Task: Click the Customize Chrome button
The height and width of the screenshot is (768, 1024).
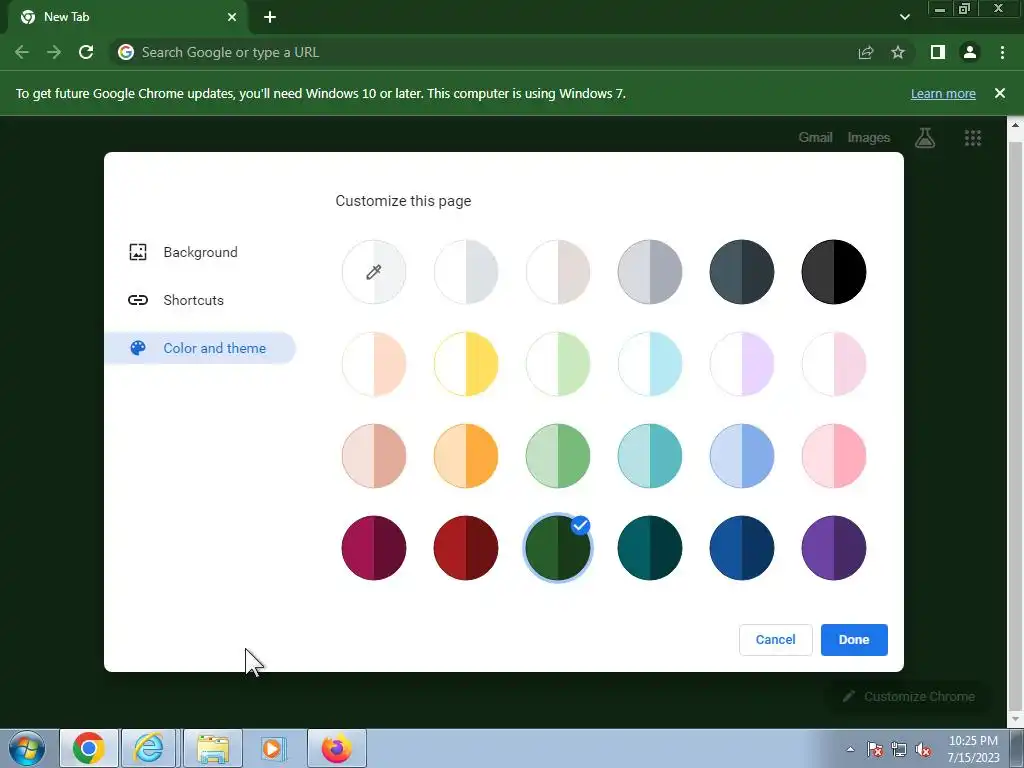Action: point(908,697)
